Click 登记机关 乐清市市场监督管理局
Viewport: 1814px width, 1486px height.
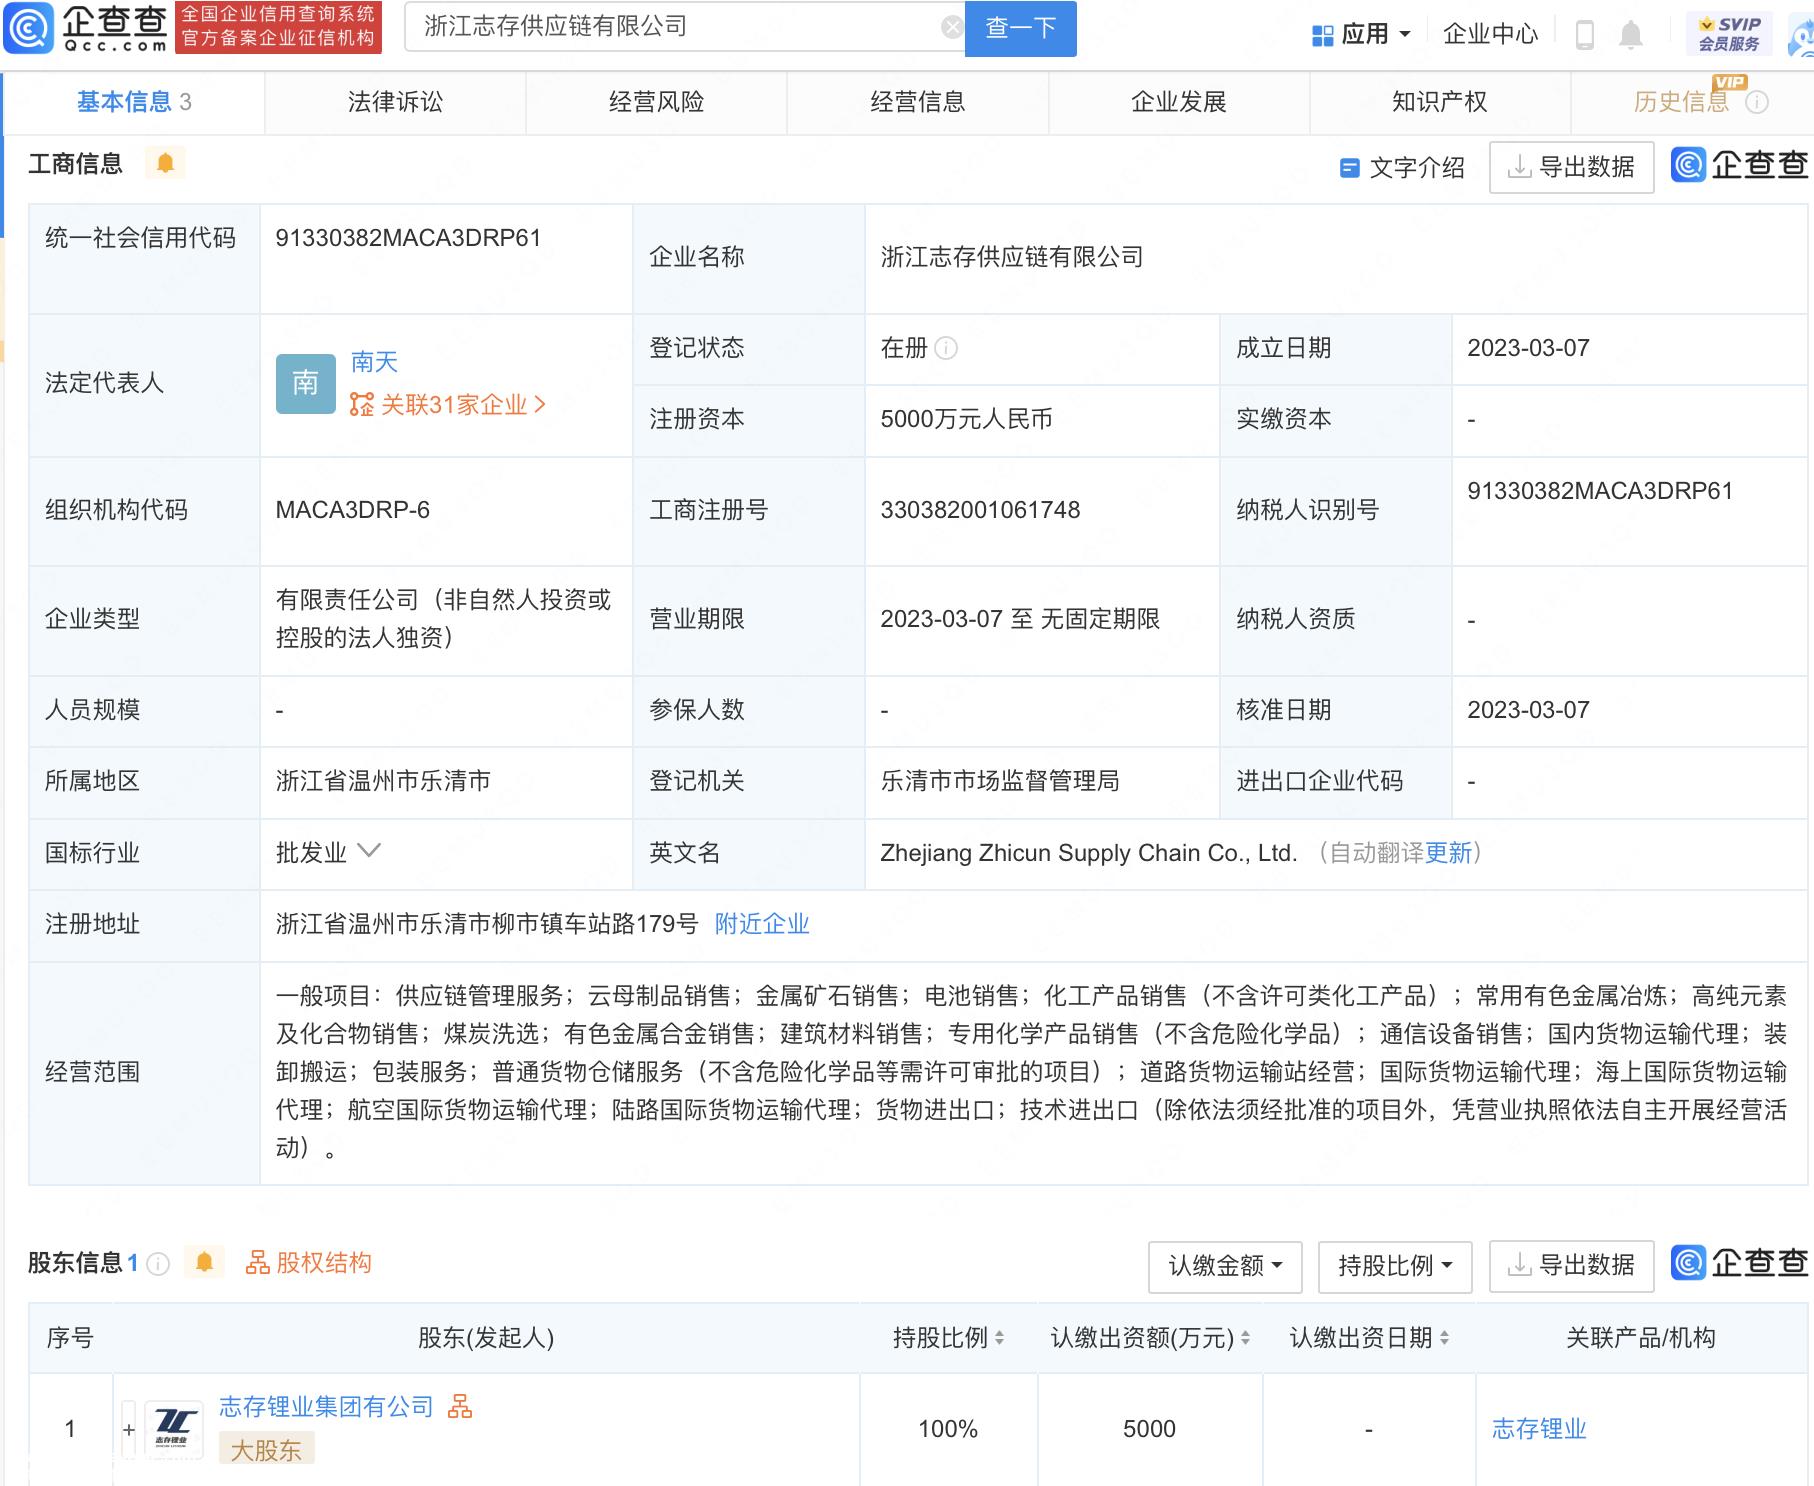coord(1000,781)
